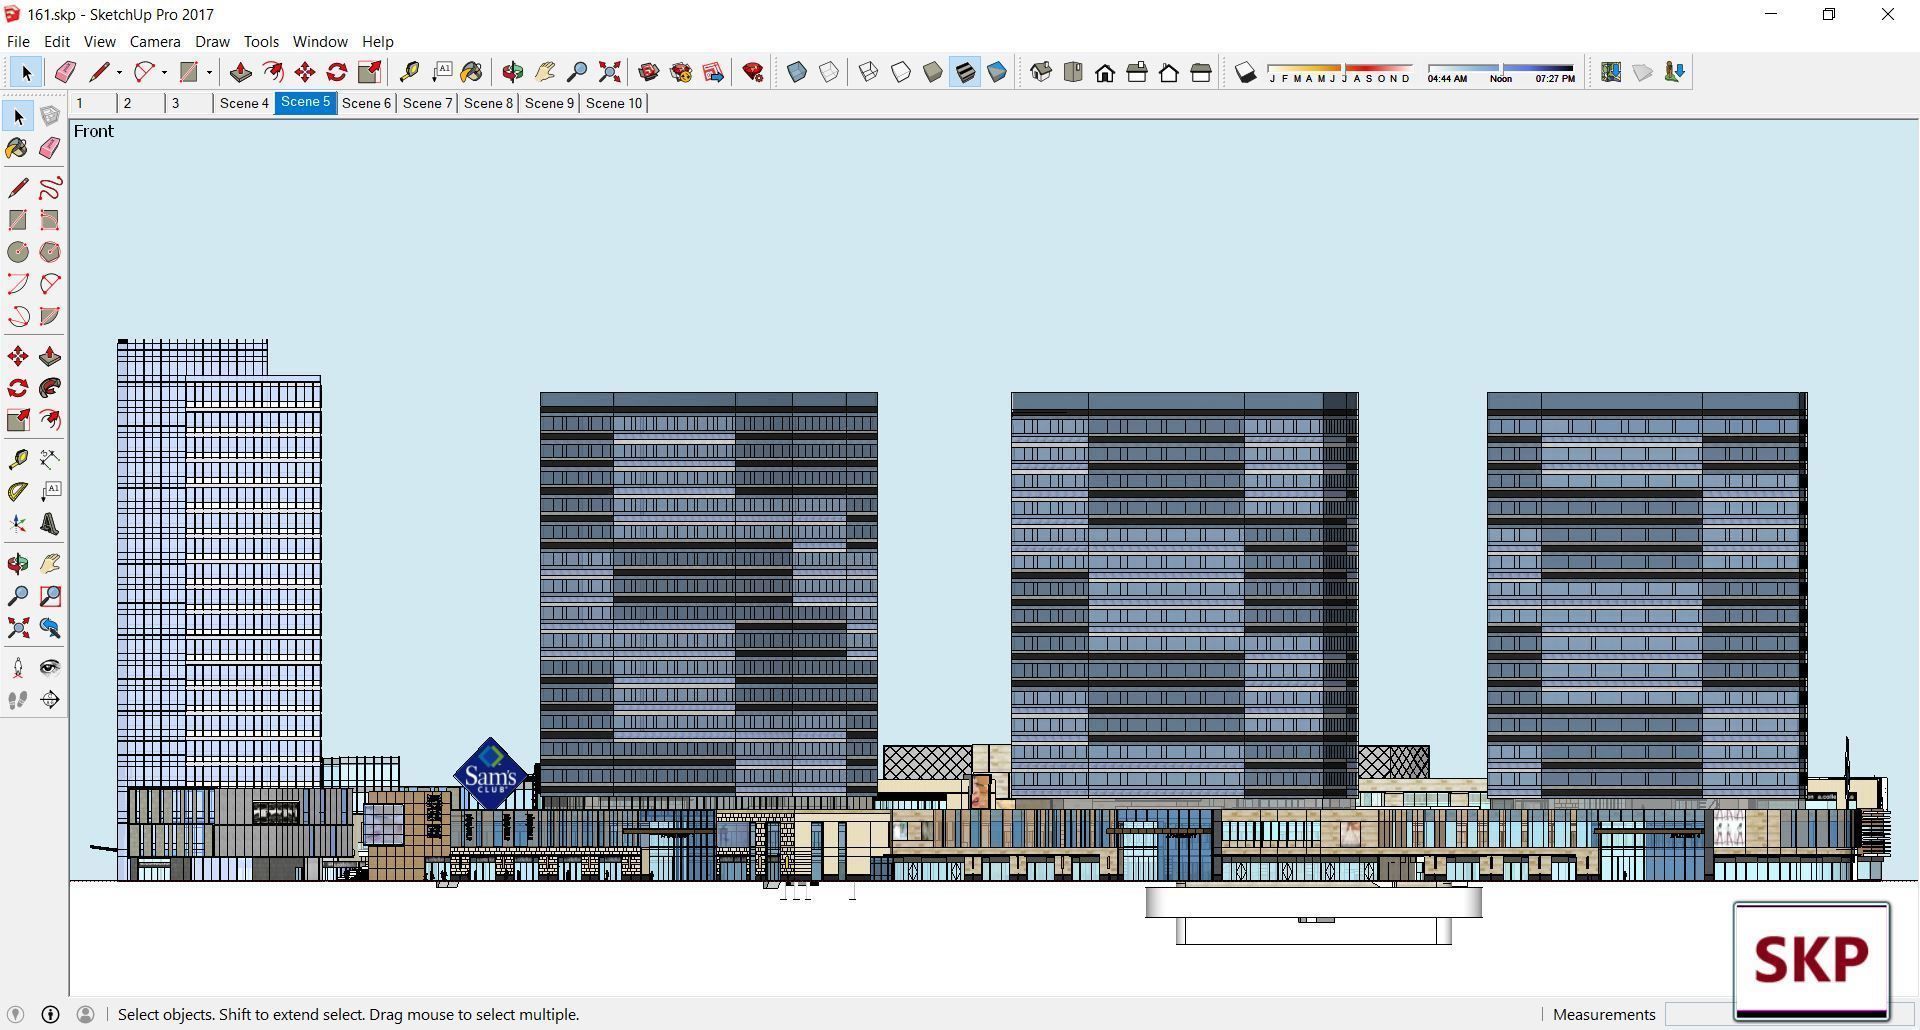Select Follow Me tool in left toolbar
The width and height of the screenshot is (1920, 1030).
click(50, 388)
